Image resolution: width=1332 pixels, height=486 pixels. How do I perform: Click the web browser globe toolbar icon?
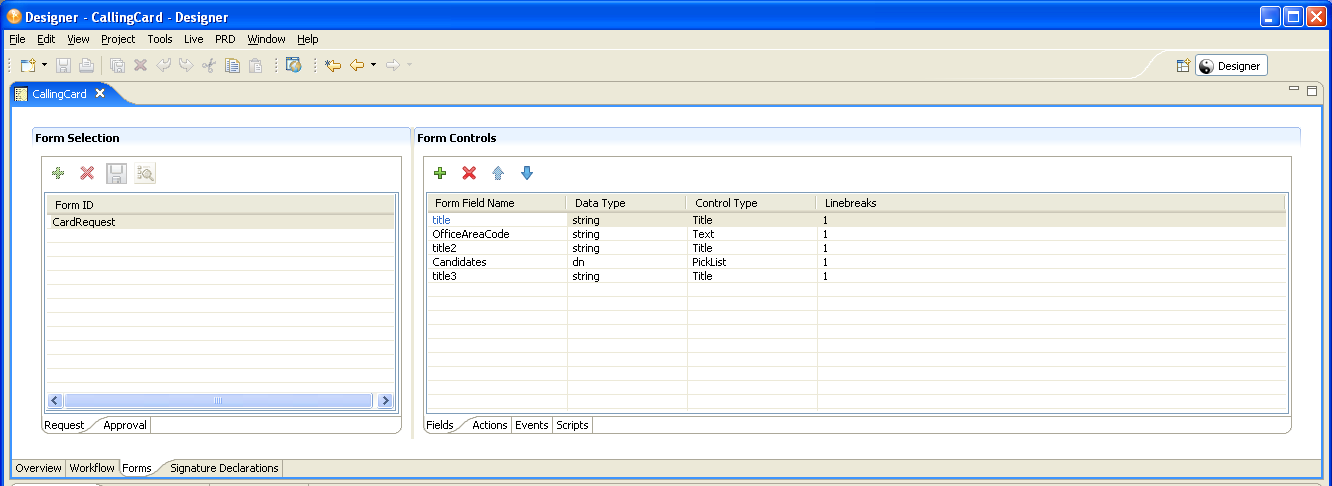(293, 65)
